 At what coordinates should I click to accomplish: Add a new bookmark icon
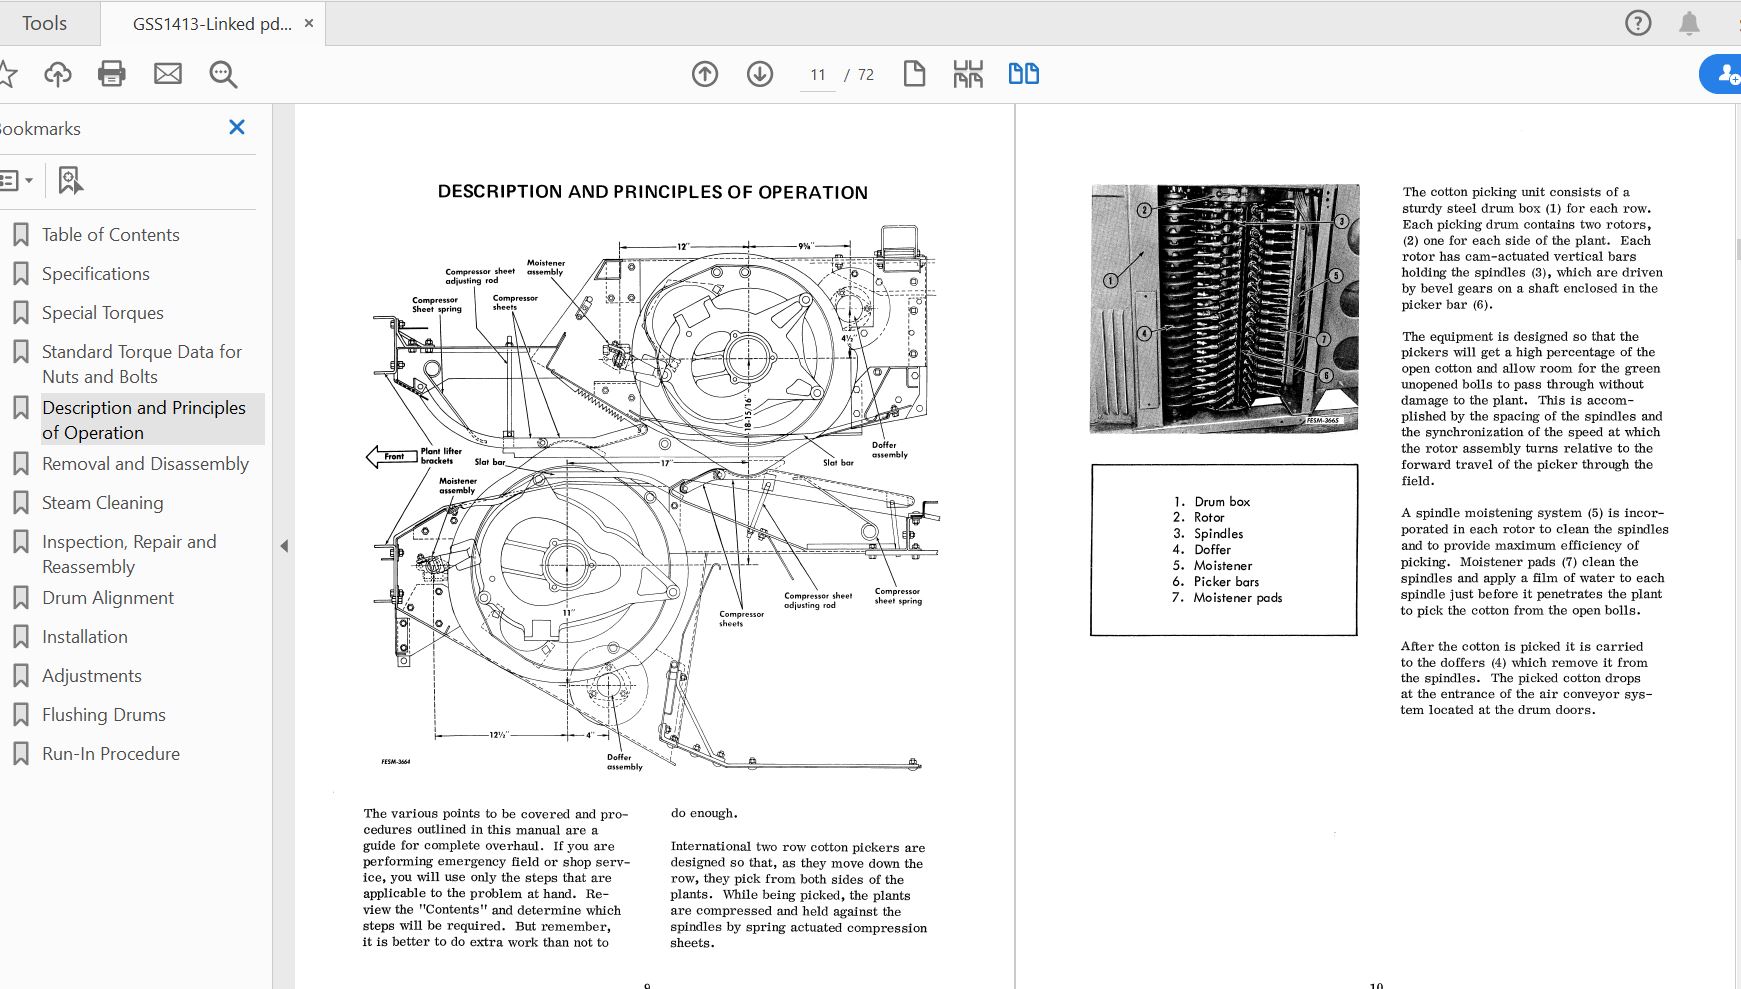click(70, 181)
